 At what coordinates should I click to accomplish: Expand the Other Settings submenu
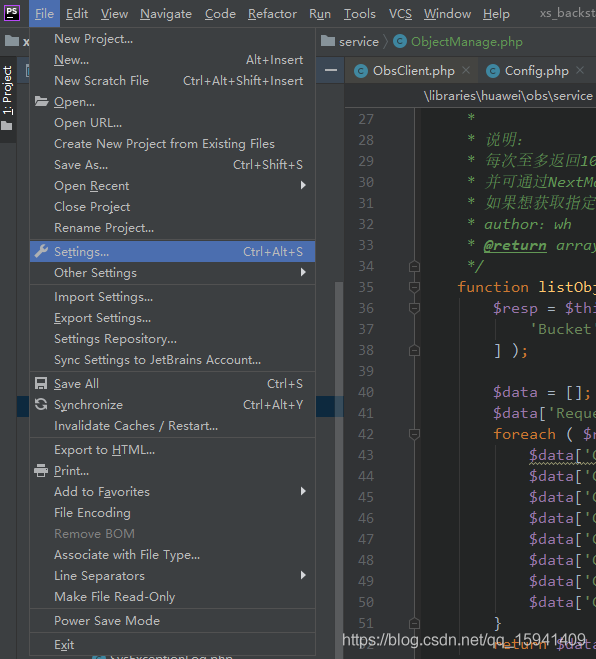pos(303,272)
